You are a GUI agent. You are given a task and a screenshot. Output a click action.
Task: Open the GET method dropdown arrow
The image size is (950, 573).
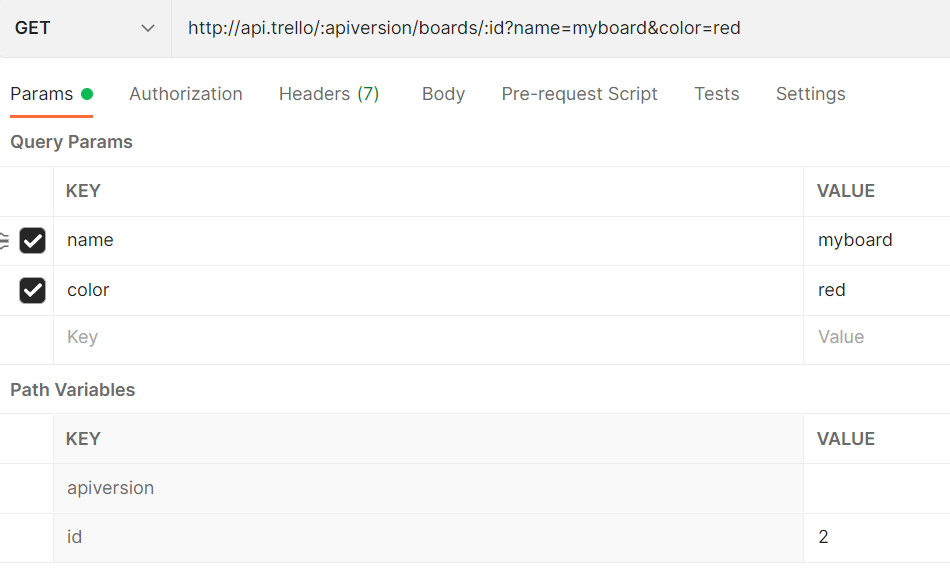[147, 28]
